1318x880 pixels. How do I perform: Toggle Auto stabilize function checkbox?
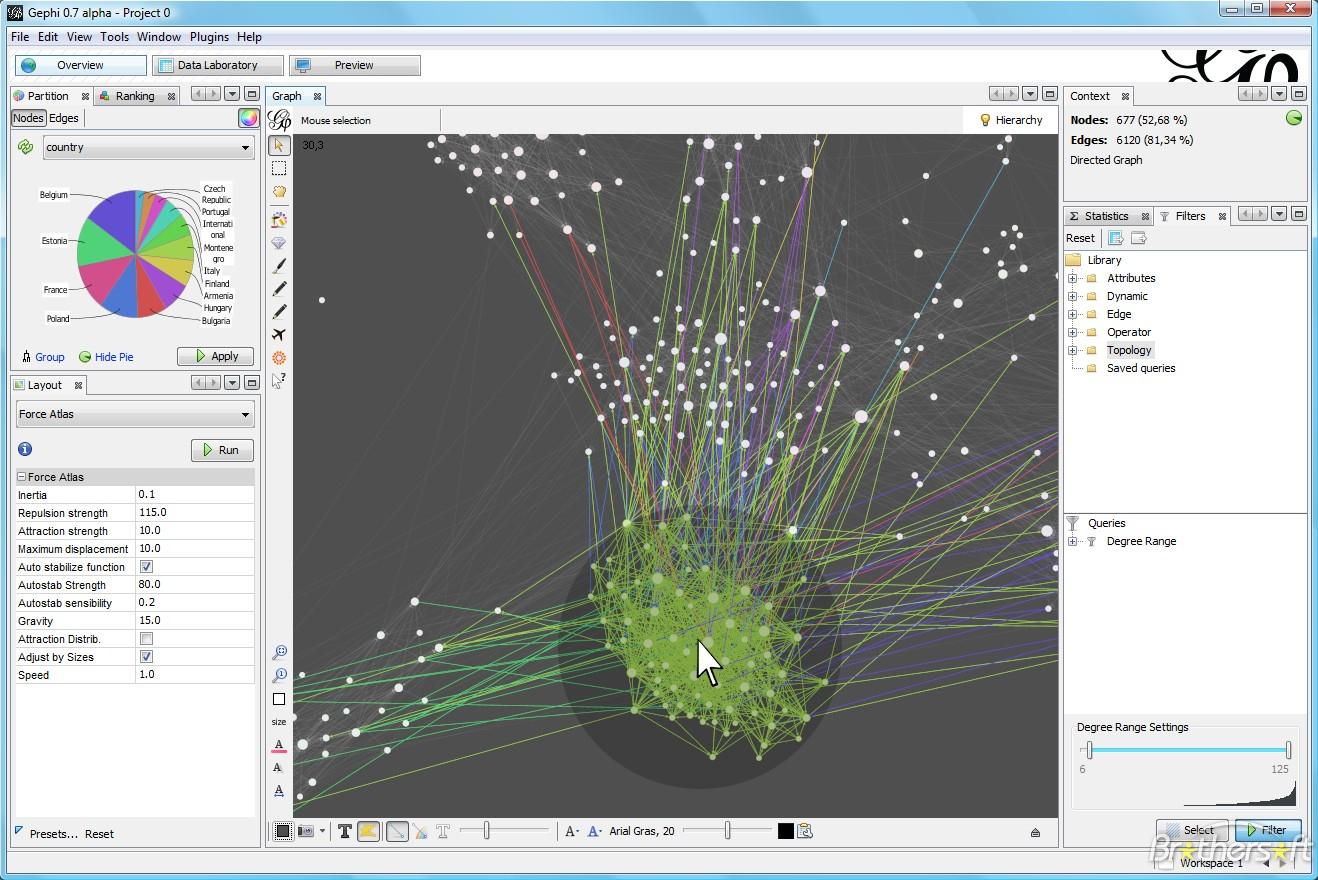[146, 567]
